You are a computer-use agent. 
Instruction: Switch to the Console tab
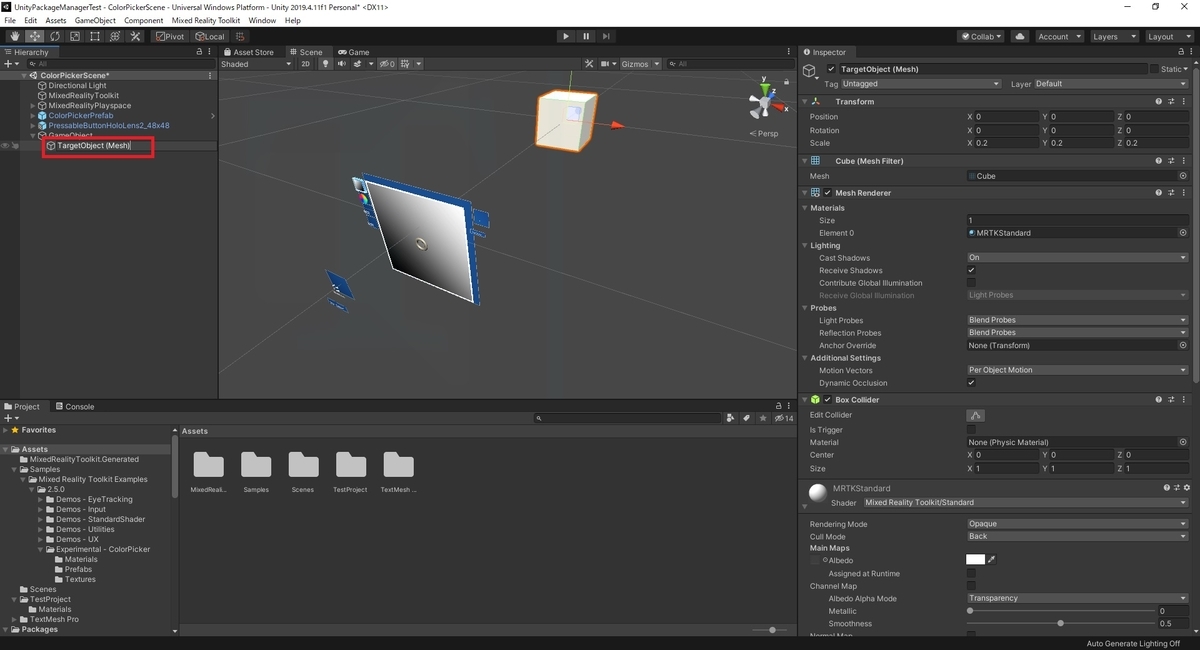[x=75, y=407]
